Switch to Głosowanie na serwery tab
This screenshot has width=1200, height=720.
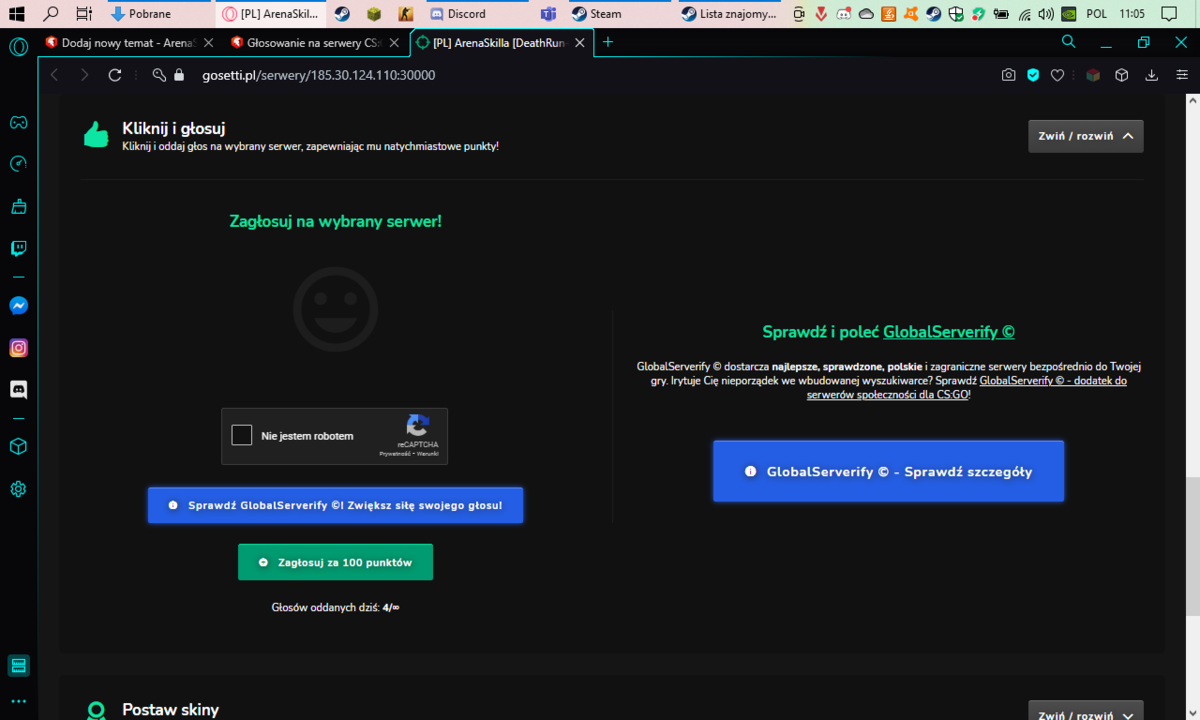[316, 43]
